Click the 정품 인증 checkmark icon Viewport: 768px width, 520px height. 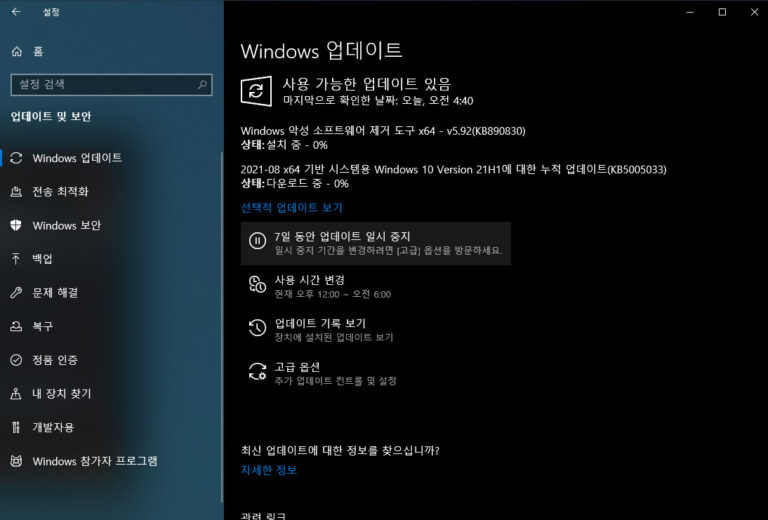click(16, 360)
